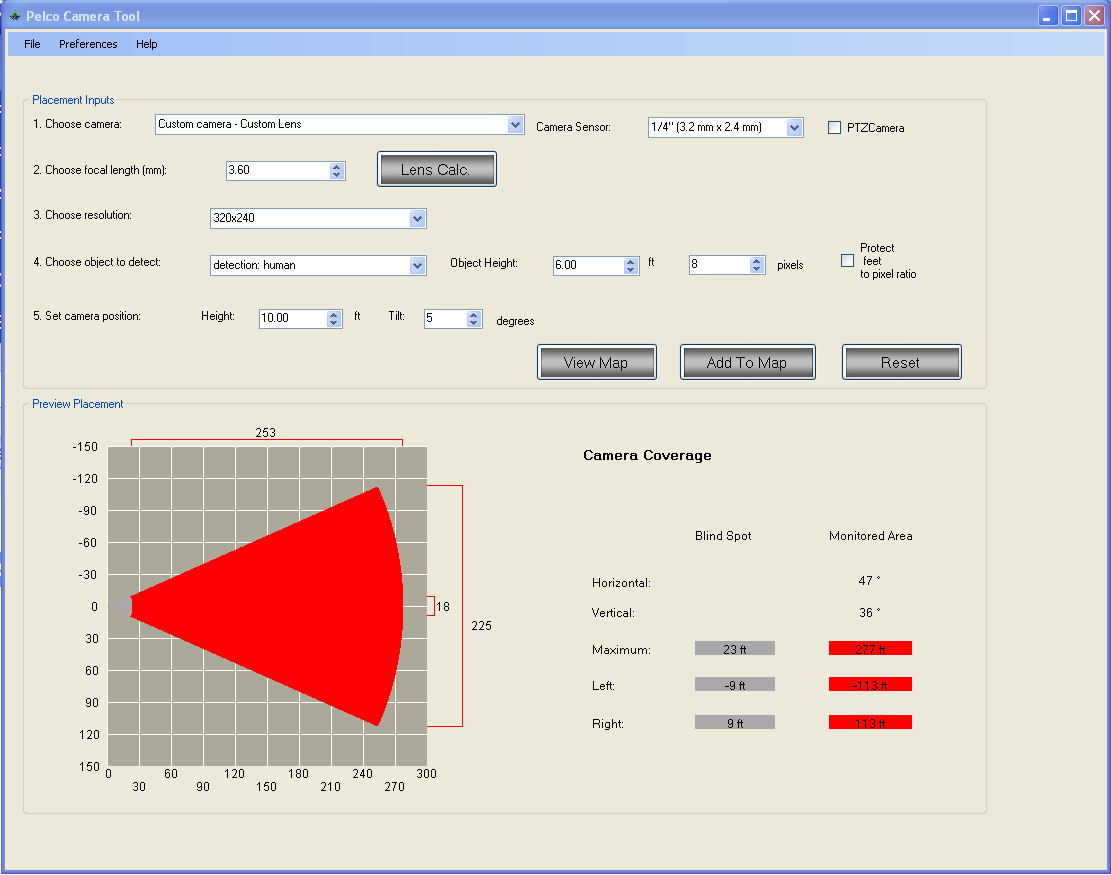The width and height of the screenshot is (1111, 875).
Task: Click the View Map button
Action: 596,362
